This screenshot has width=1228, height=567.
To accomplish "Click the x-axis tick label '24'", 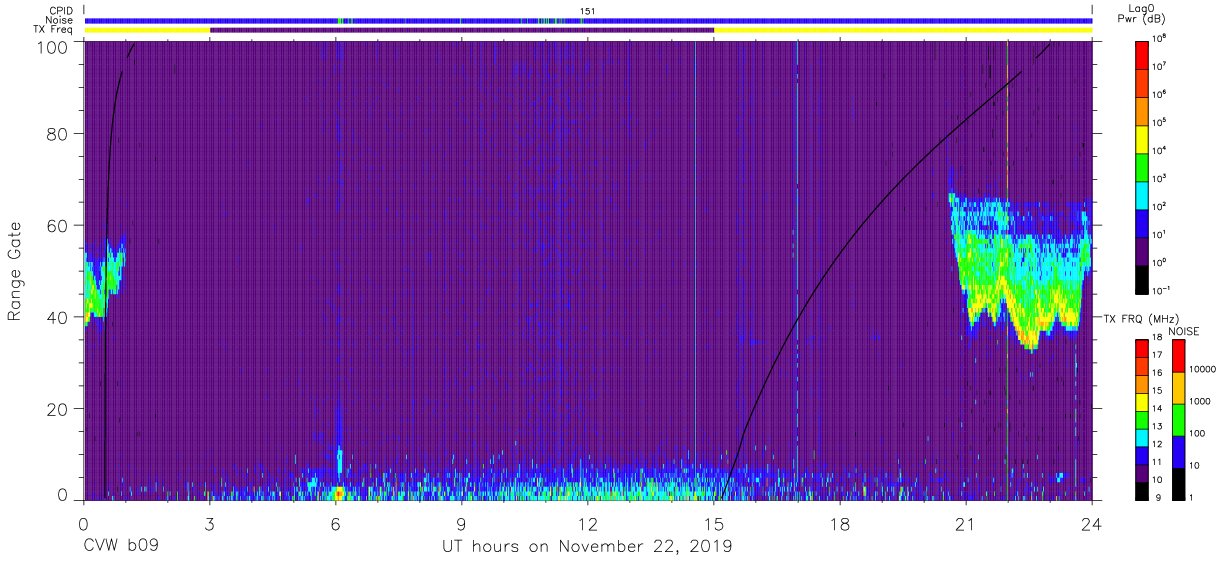I will (x=1091, y=522).
